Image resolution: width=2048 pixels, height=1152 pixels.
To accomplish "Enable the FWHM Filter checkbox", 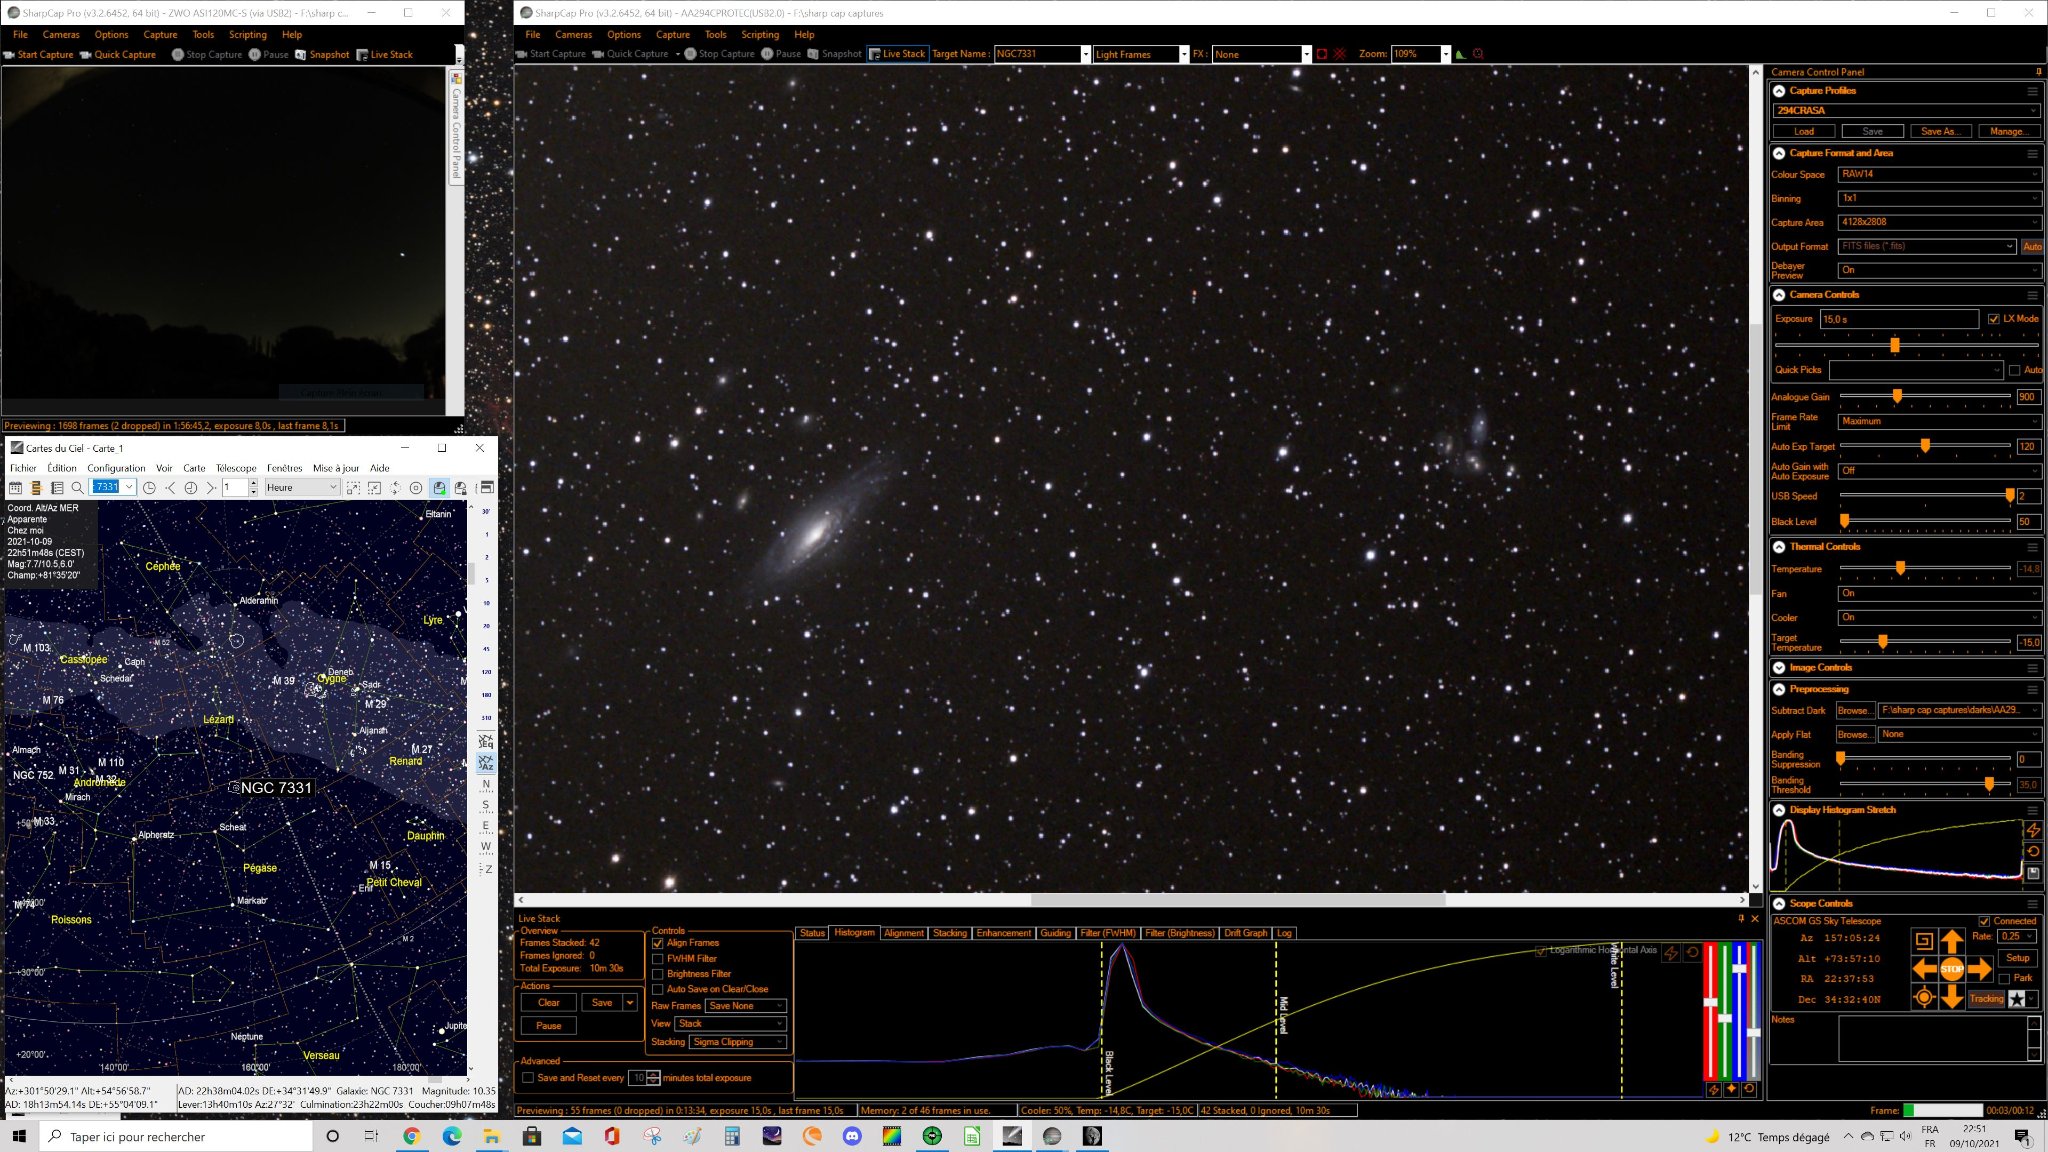I will pos(658,959).
